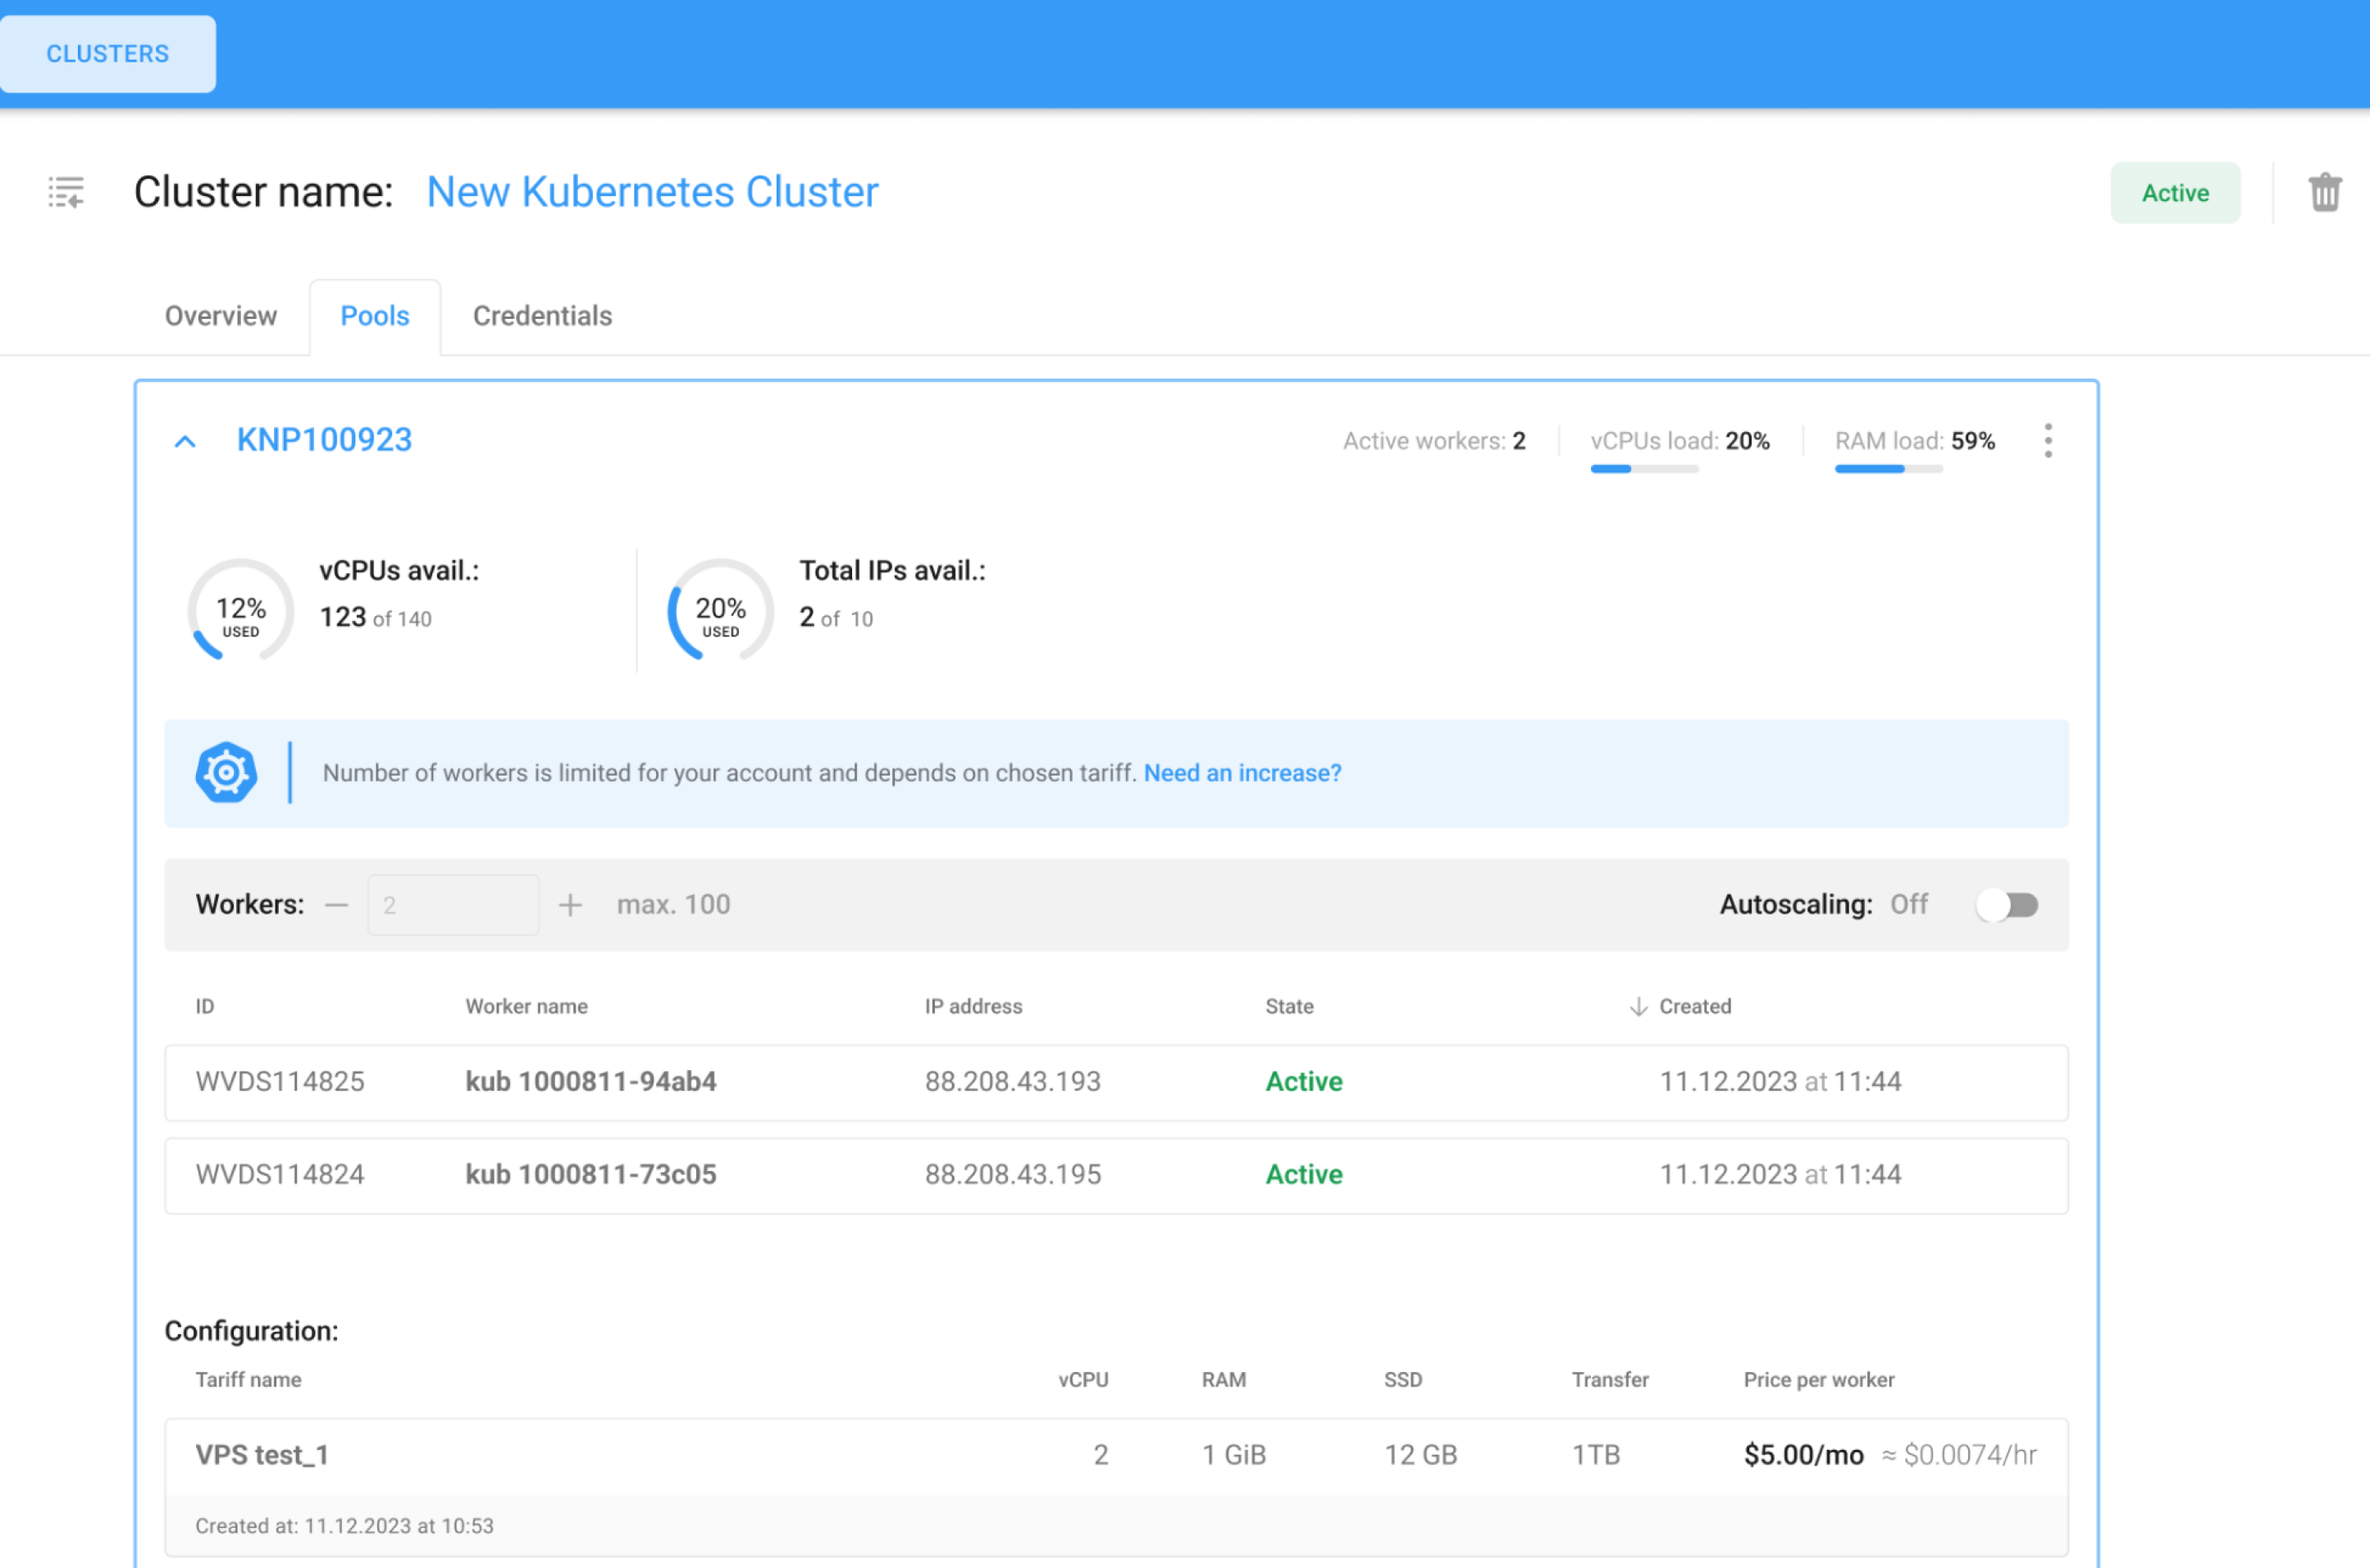
Task: Select the Pools tab
Action: [375, 316]
